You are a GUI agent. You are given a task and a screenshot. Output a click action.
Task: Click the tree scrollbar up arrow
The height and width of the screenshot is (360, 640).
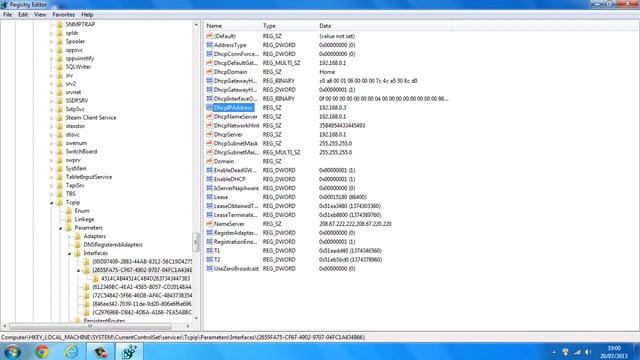(x=196, y=25)
